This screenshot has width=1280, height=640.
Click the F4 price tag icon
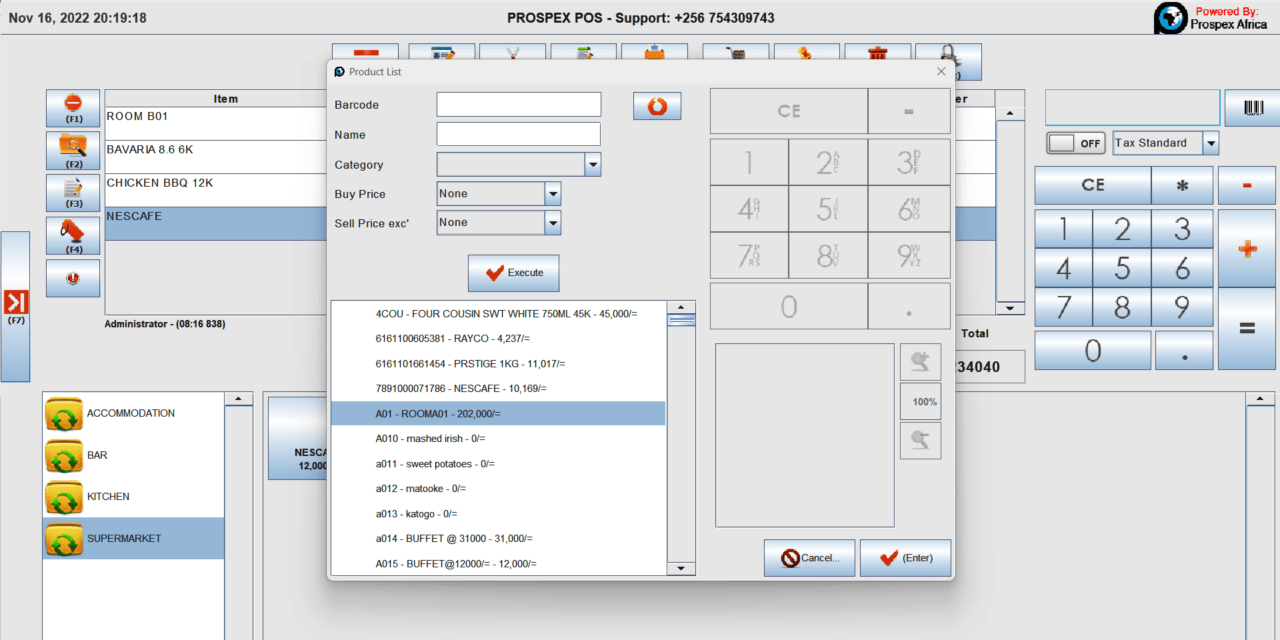72,236
